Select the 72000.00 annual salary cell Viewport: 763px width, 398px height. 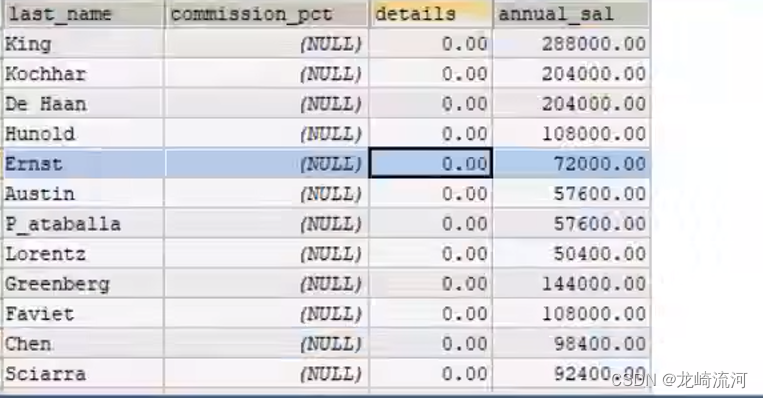(x=571, y=163)
